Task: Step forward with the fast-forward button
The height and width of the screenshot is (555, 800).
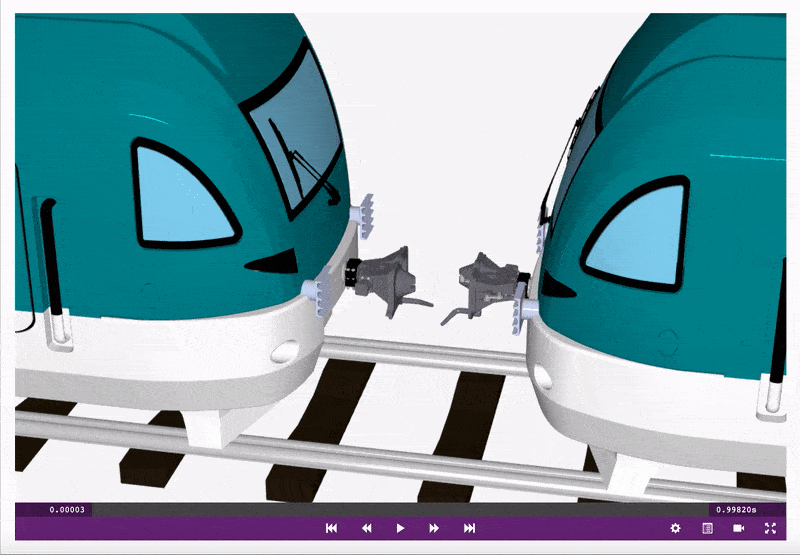Action: pyautogui.click(x=434, y=528)
